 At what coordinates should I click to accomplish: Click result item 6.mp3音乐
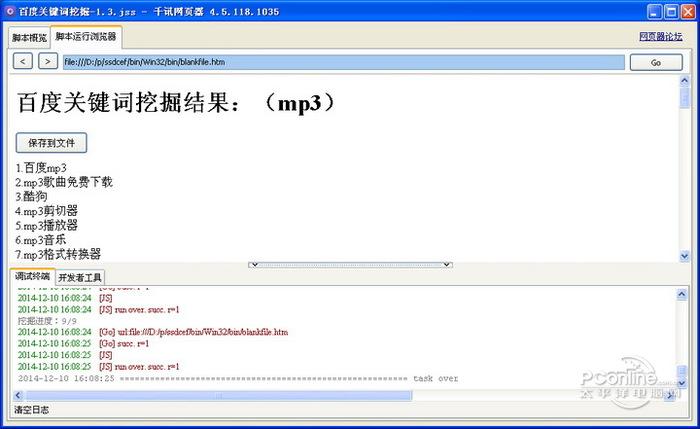[41, 240]
